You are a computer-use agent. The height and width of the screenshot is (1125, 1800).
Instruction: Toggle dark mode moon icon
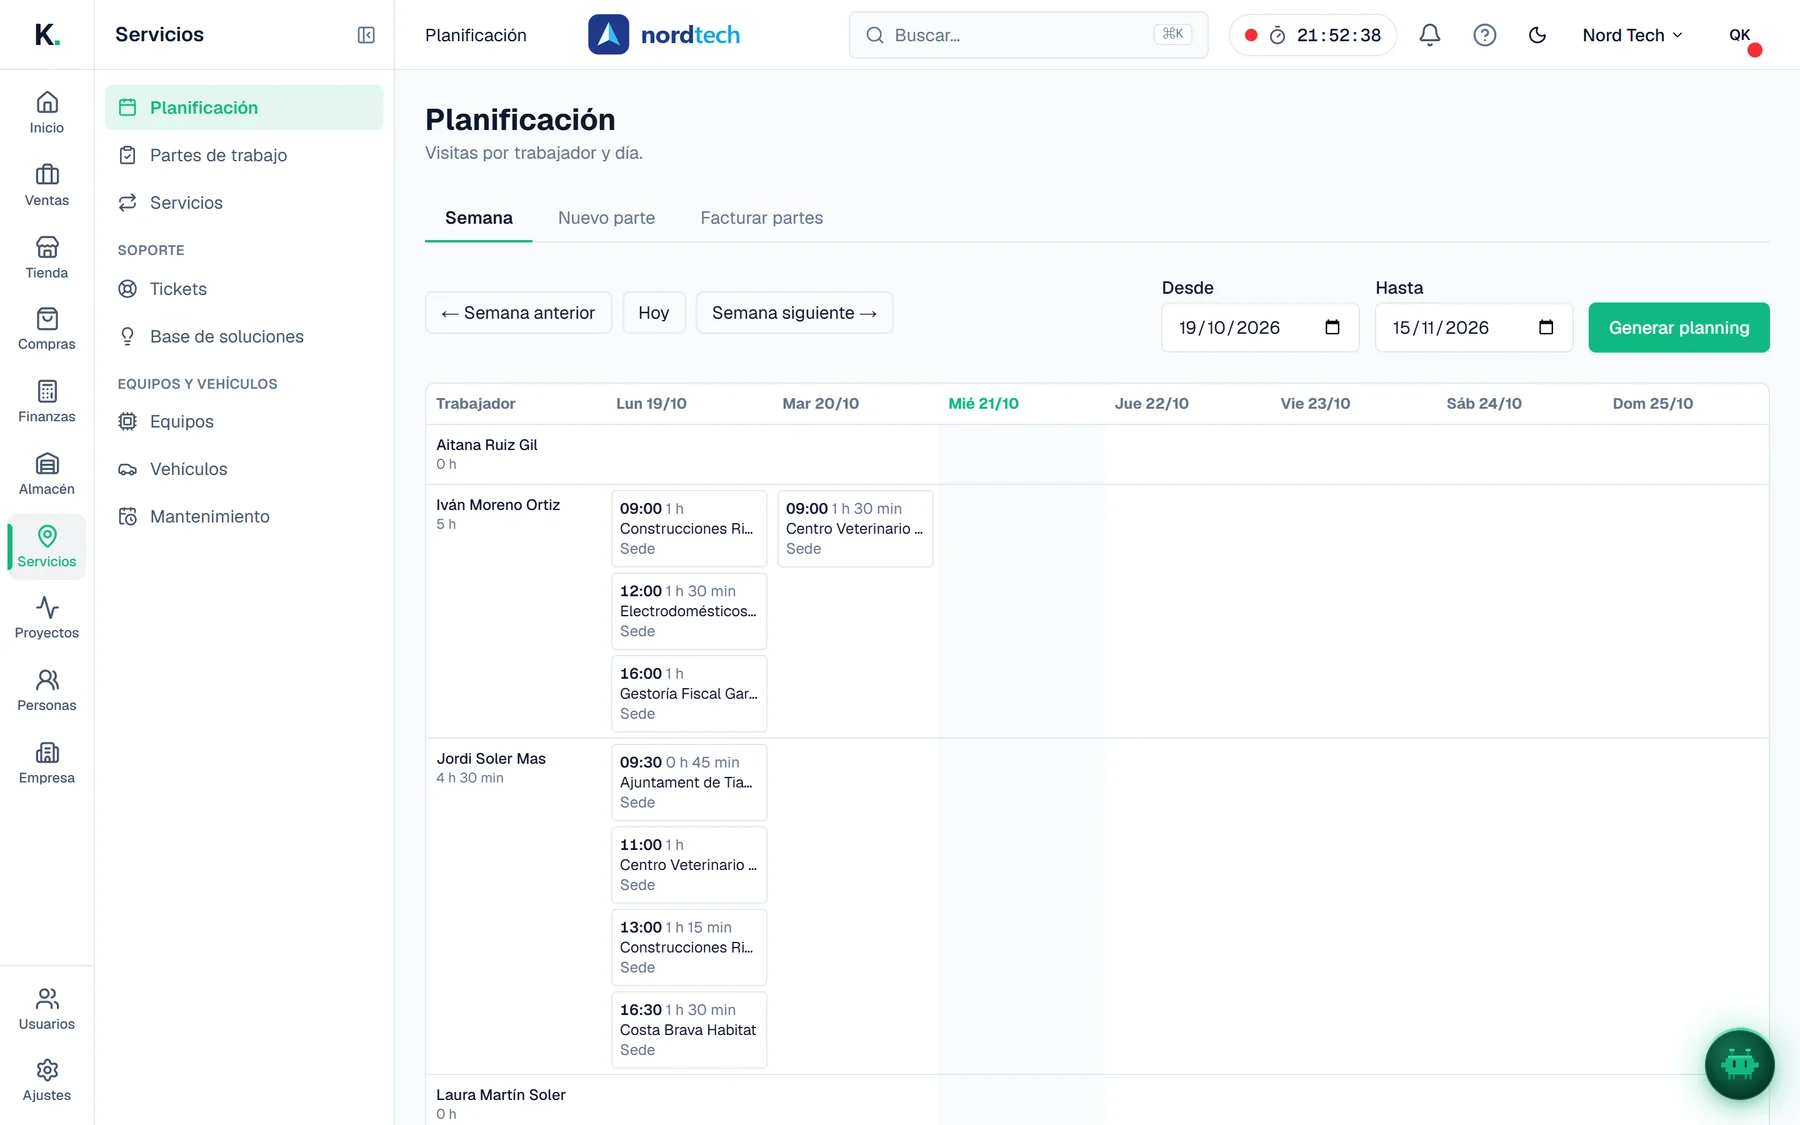pyautogui.click(x=1538, y=35)
